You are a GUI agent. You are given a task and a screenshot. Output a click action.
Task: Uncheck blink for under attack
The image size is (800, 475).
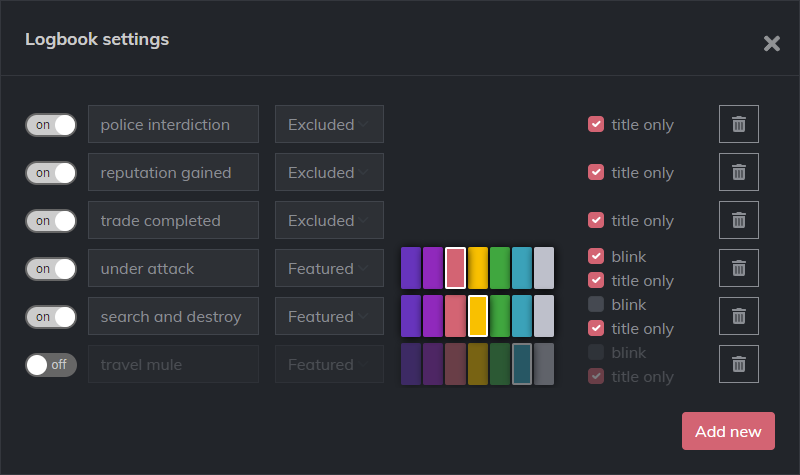coord(596,256)
